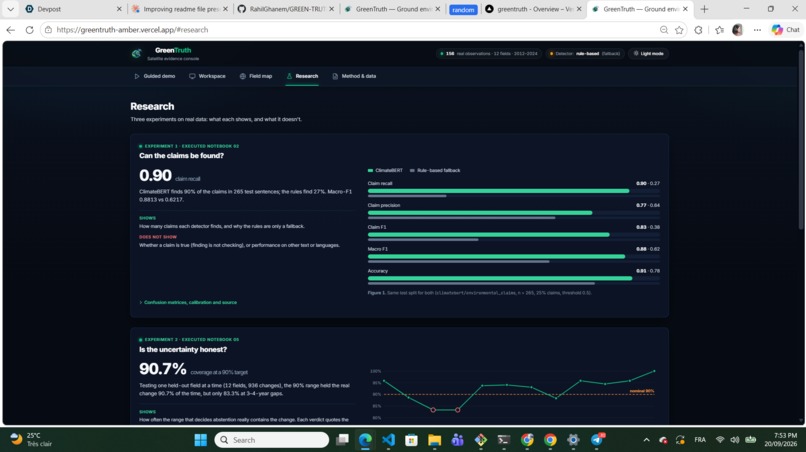Screen dimensions: 806x452
Task: Open Microsoft Store from taskbar
Action: click(411, 440)
